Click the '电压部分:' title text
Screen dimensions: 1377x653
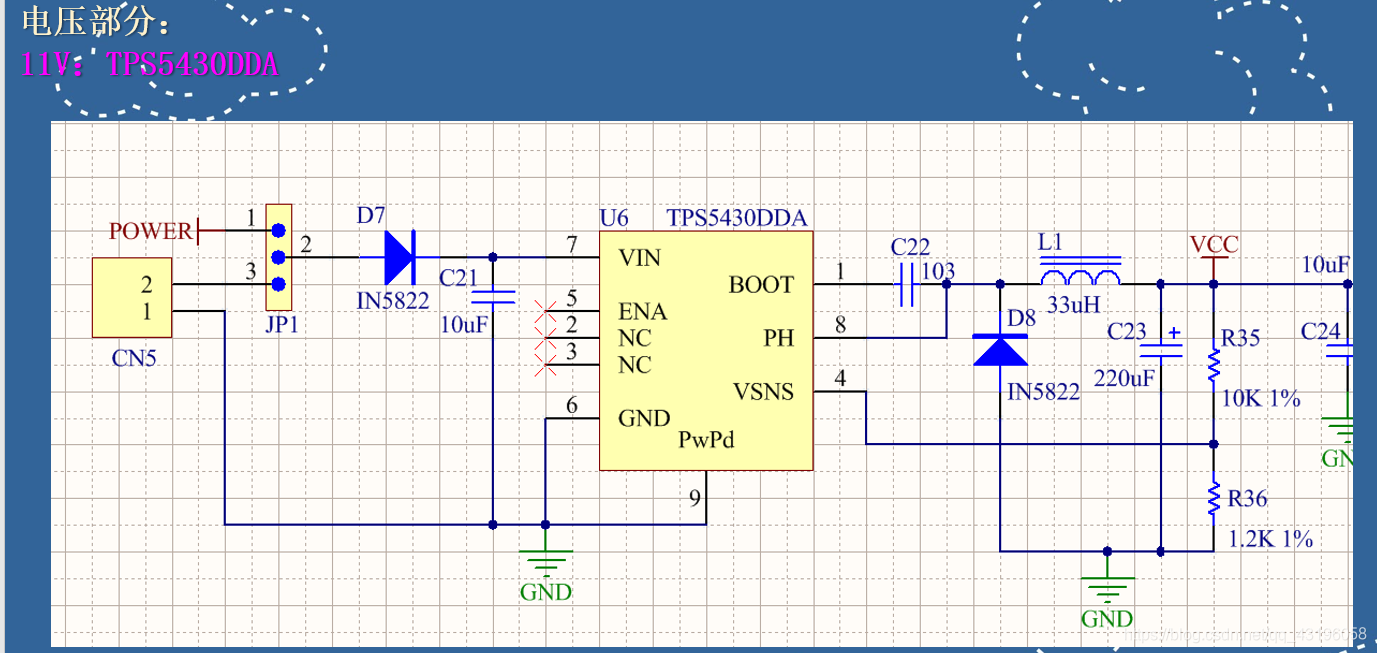click(95, 20)
